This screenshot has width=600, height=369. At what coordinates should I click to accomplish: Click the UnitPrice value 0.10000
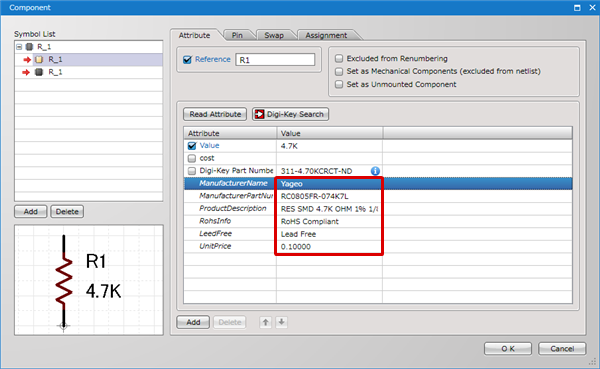296,247
